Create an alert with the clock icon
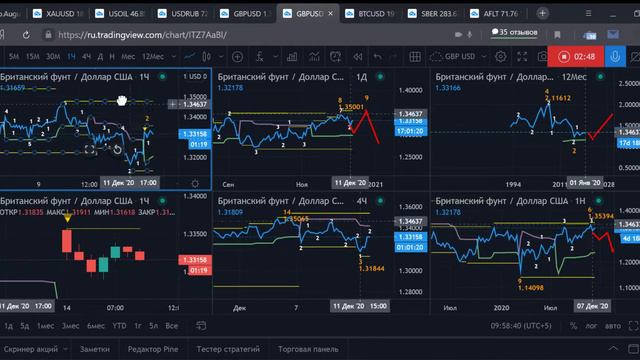 335,57
